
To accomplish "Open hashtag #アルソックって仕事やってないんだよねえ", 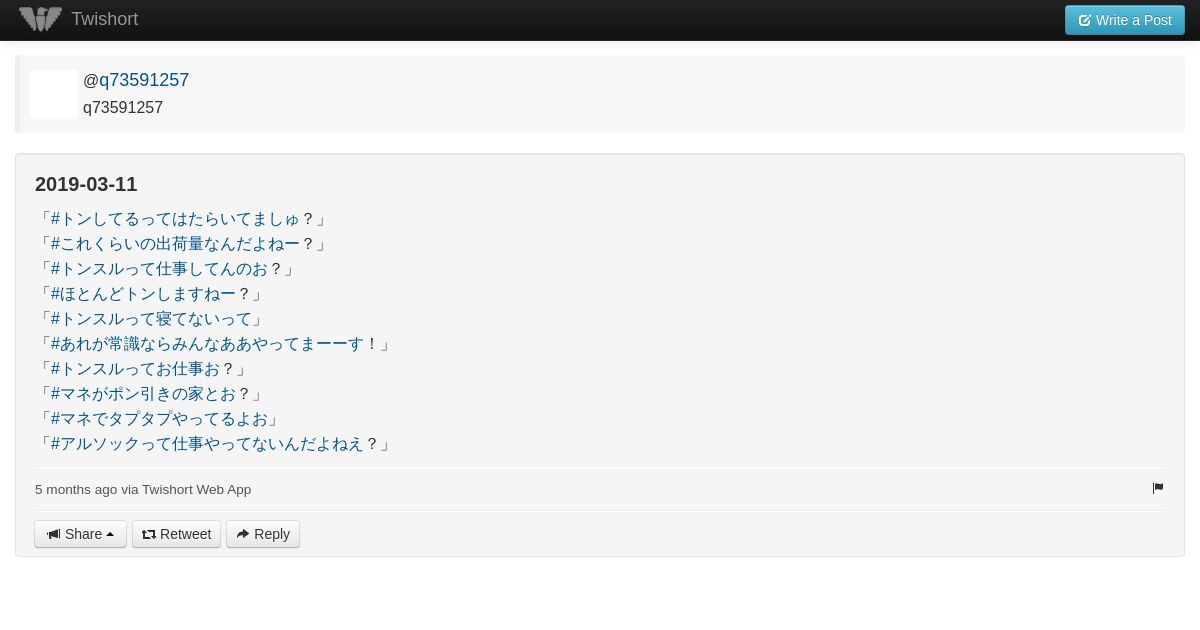I will click(x=207, y=444).
